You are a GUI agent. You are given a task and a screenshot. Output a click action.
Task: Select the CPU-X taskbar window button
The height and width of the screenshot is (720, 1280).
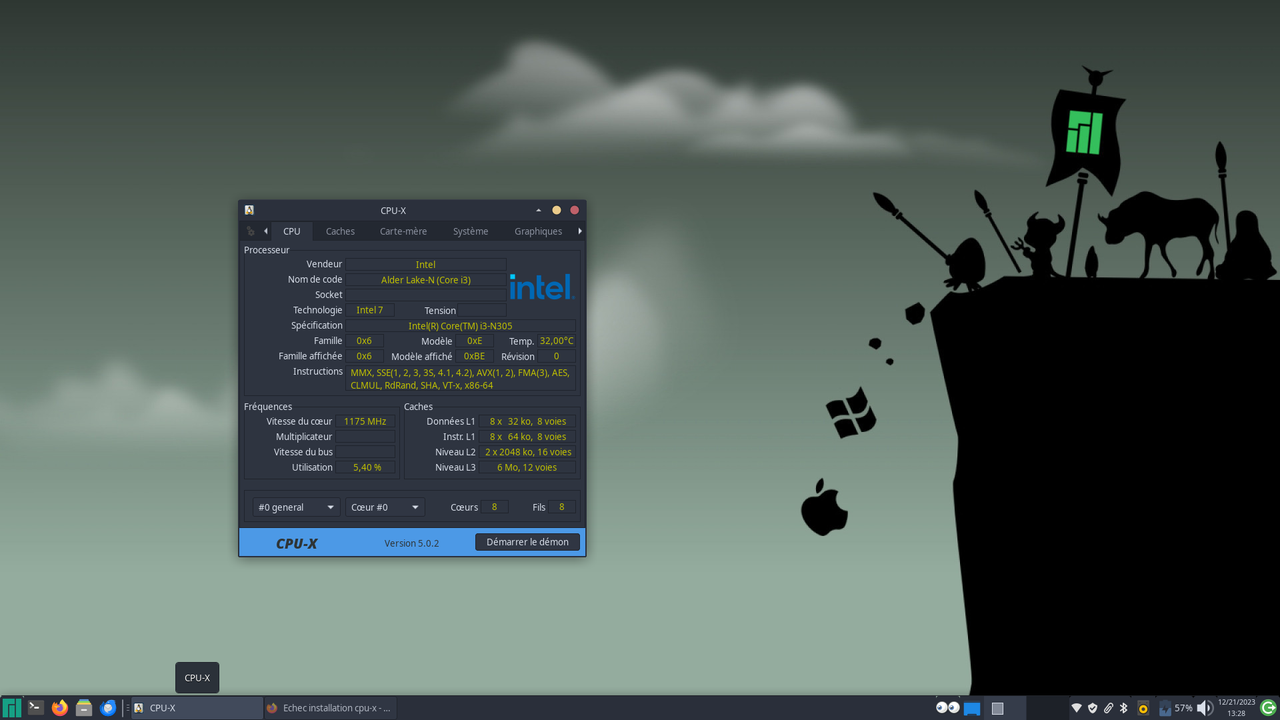tap(197, 708)
